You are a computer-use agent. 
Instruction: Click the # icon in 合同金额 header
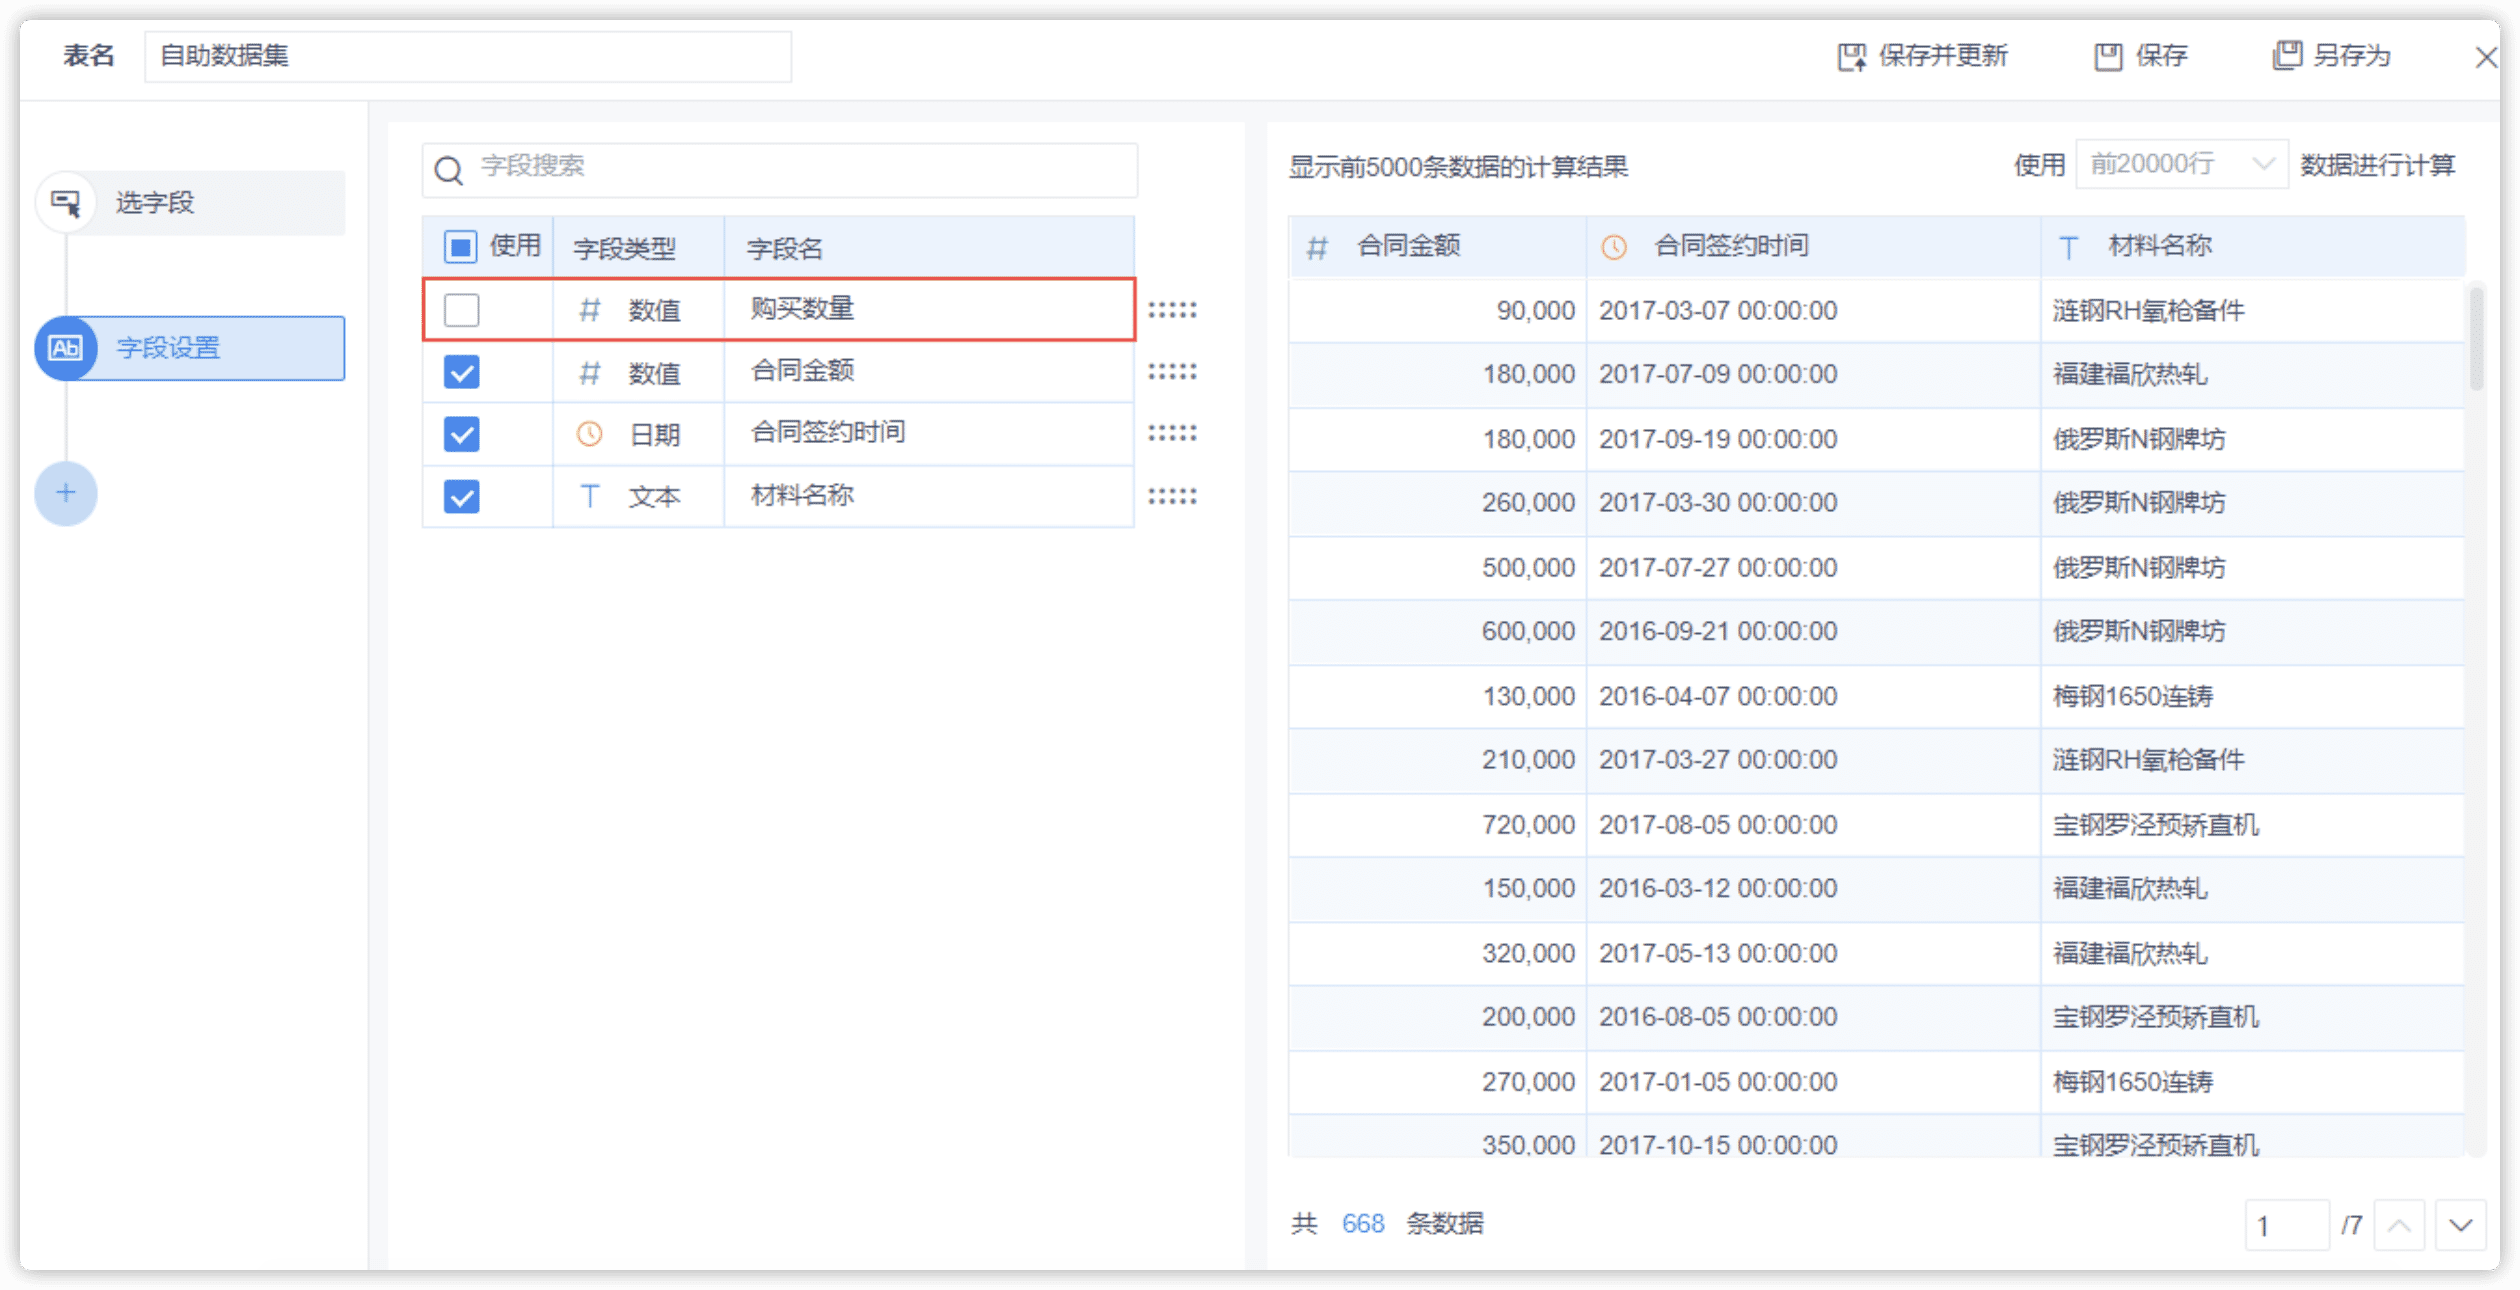pos(1318,248)
